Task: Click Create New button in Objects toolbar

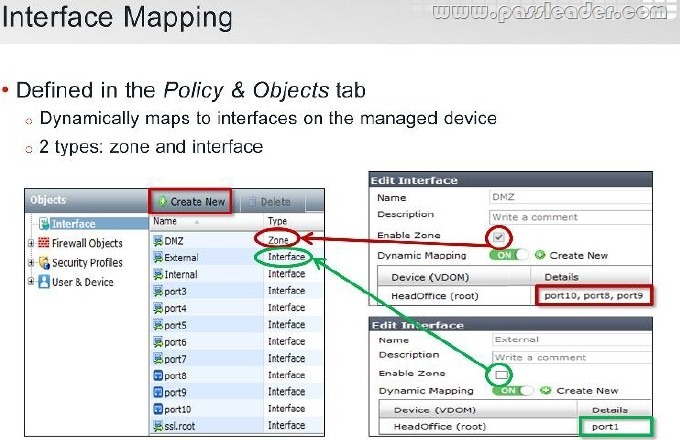Action: pyautogui.click(x=190, y=202)
